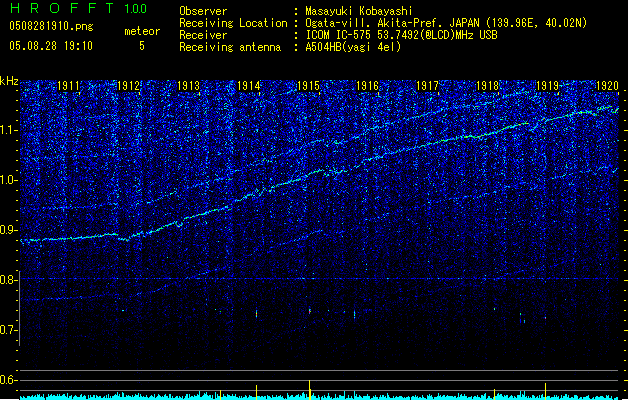The width and height of the screenshot is (629, 400).
Task: Click the 1.1 frequency axis label
Action: (9, 130)
